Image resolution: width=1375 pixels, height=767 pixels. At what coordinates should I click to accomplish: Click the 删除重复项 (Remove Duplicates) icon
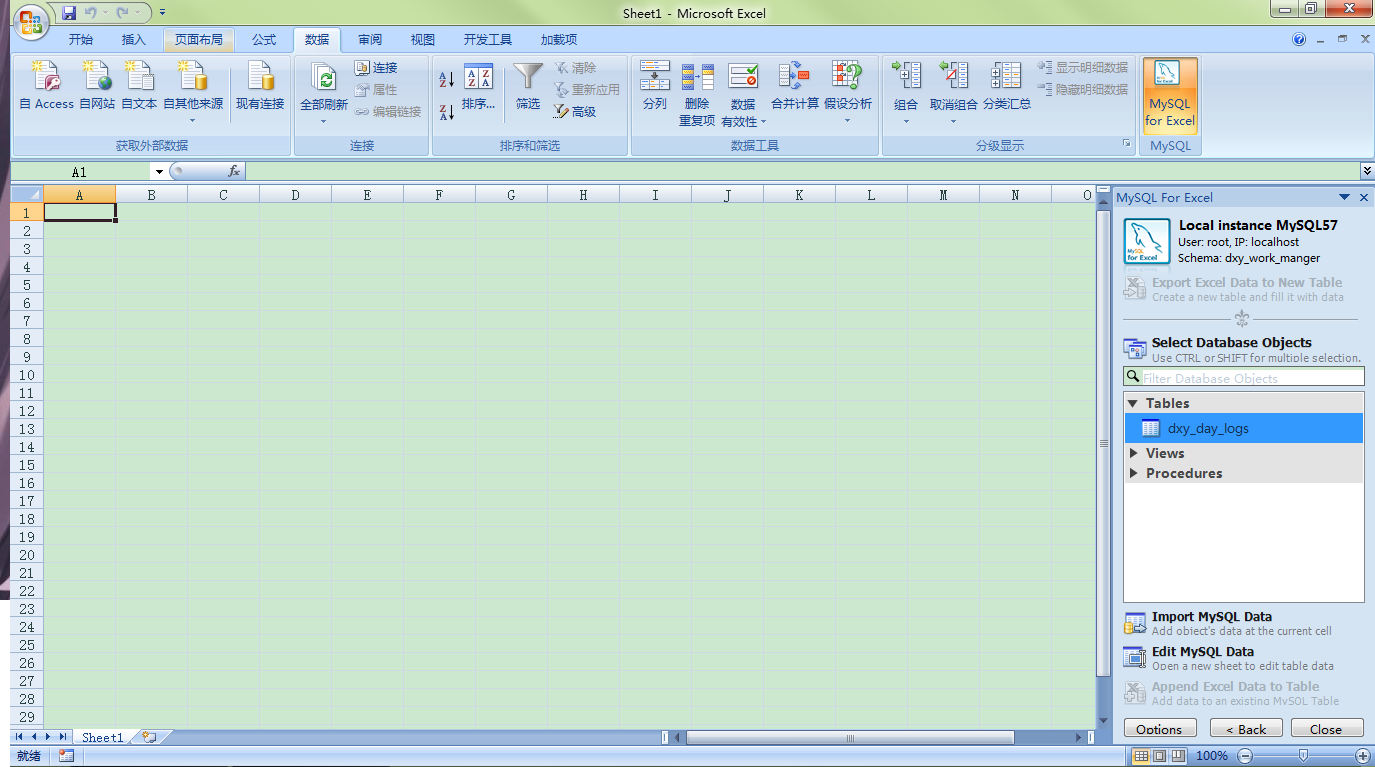696,90
